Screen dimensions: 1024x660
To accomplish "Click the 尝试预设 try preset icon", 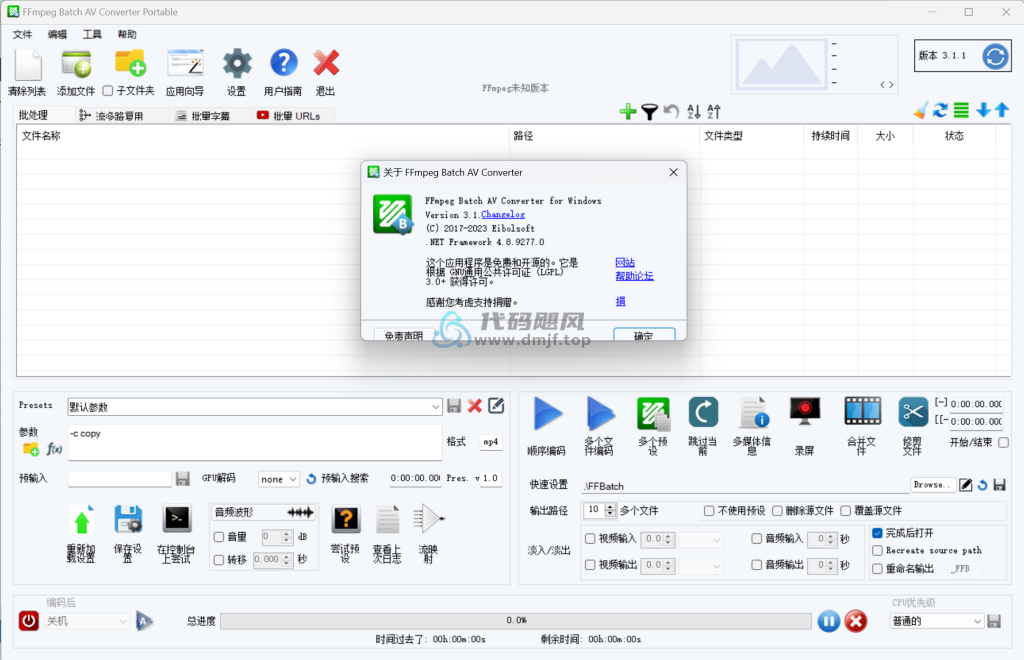I will [x=345, y=520].
